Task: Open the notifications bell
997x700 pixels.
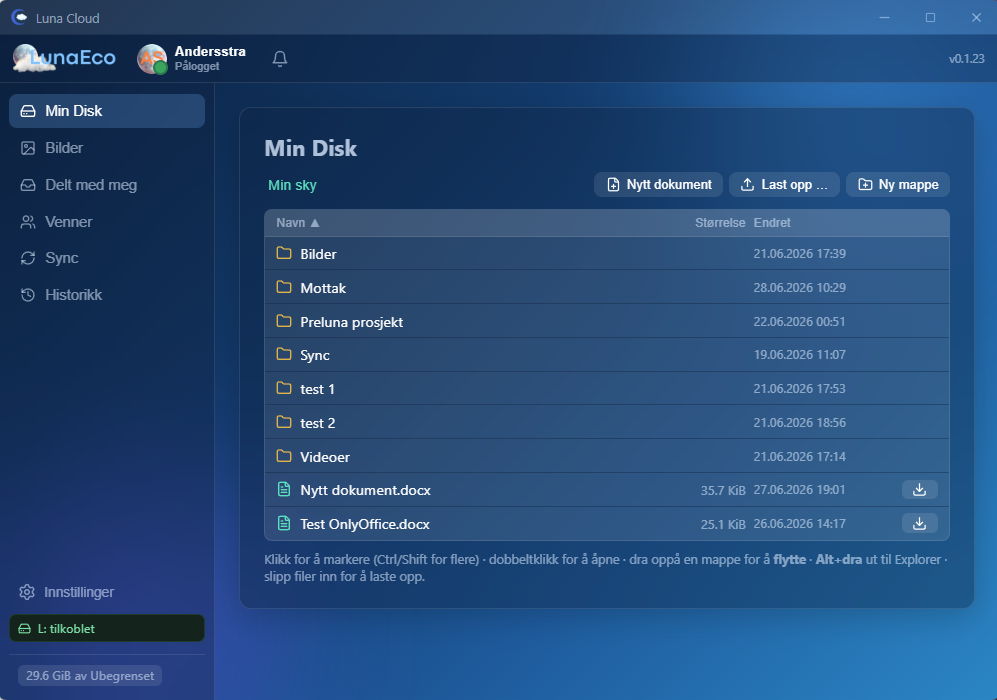Action: pos(280,58)
